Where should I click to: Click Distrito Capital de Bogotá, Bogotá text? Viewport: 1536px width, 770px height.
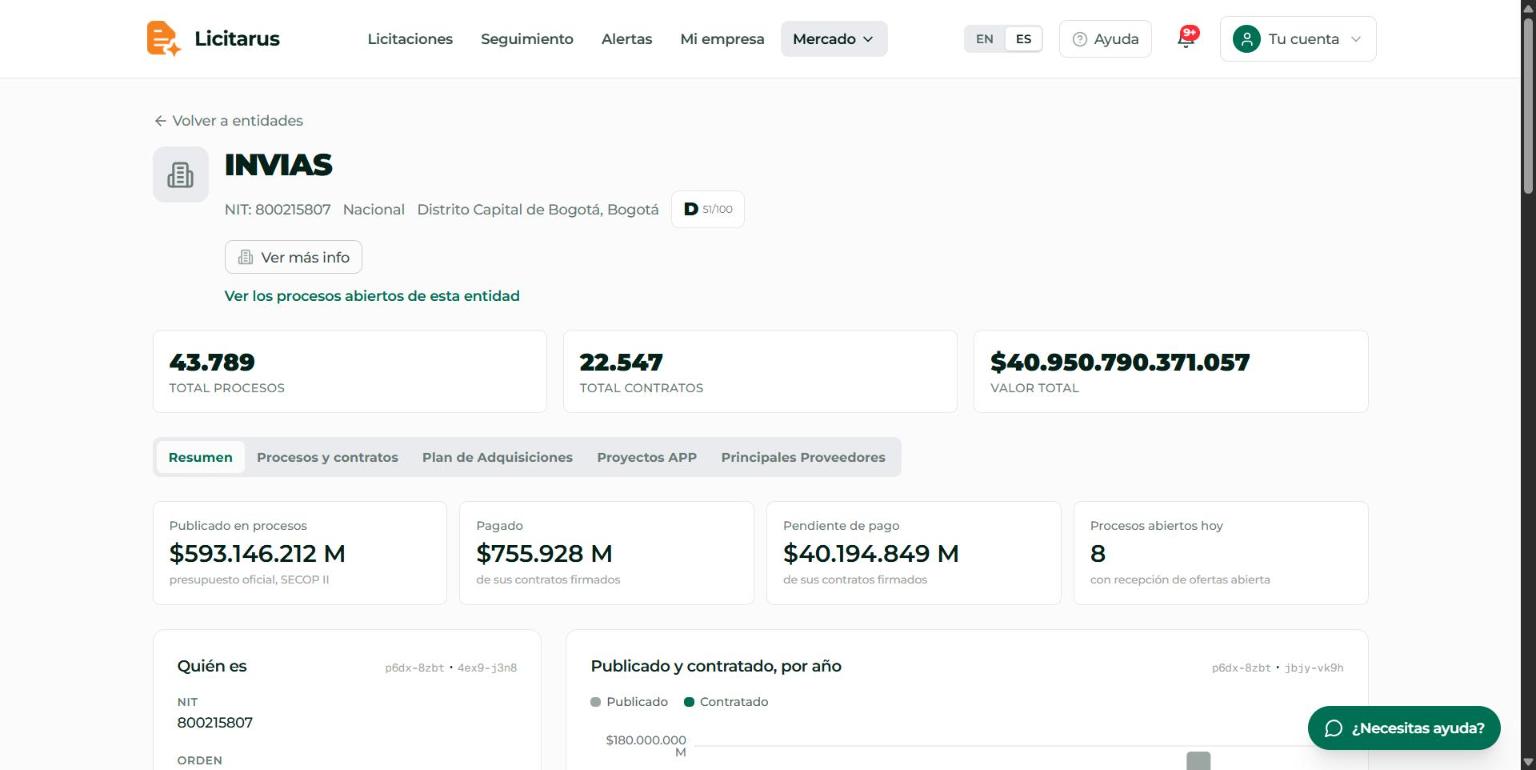click(x=538, y=210)
